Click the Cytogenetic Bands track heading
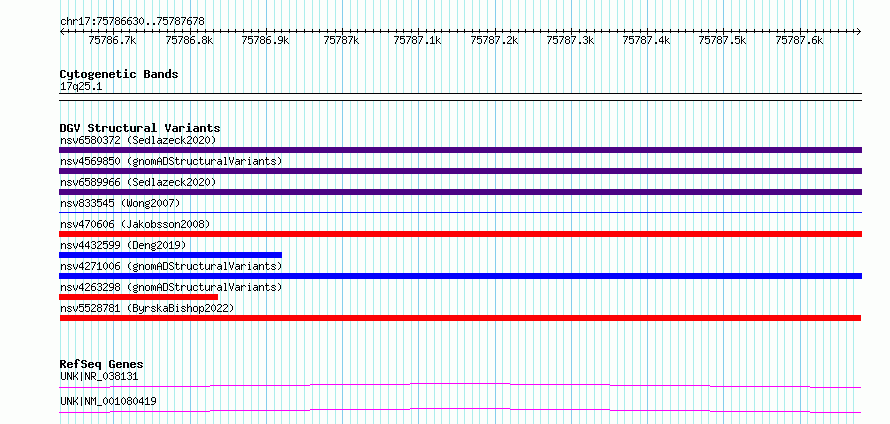 (119, 74)
